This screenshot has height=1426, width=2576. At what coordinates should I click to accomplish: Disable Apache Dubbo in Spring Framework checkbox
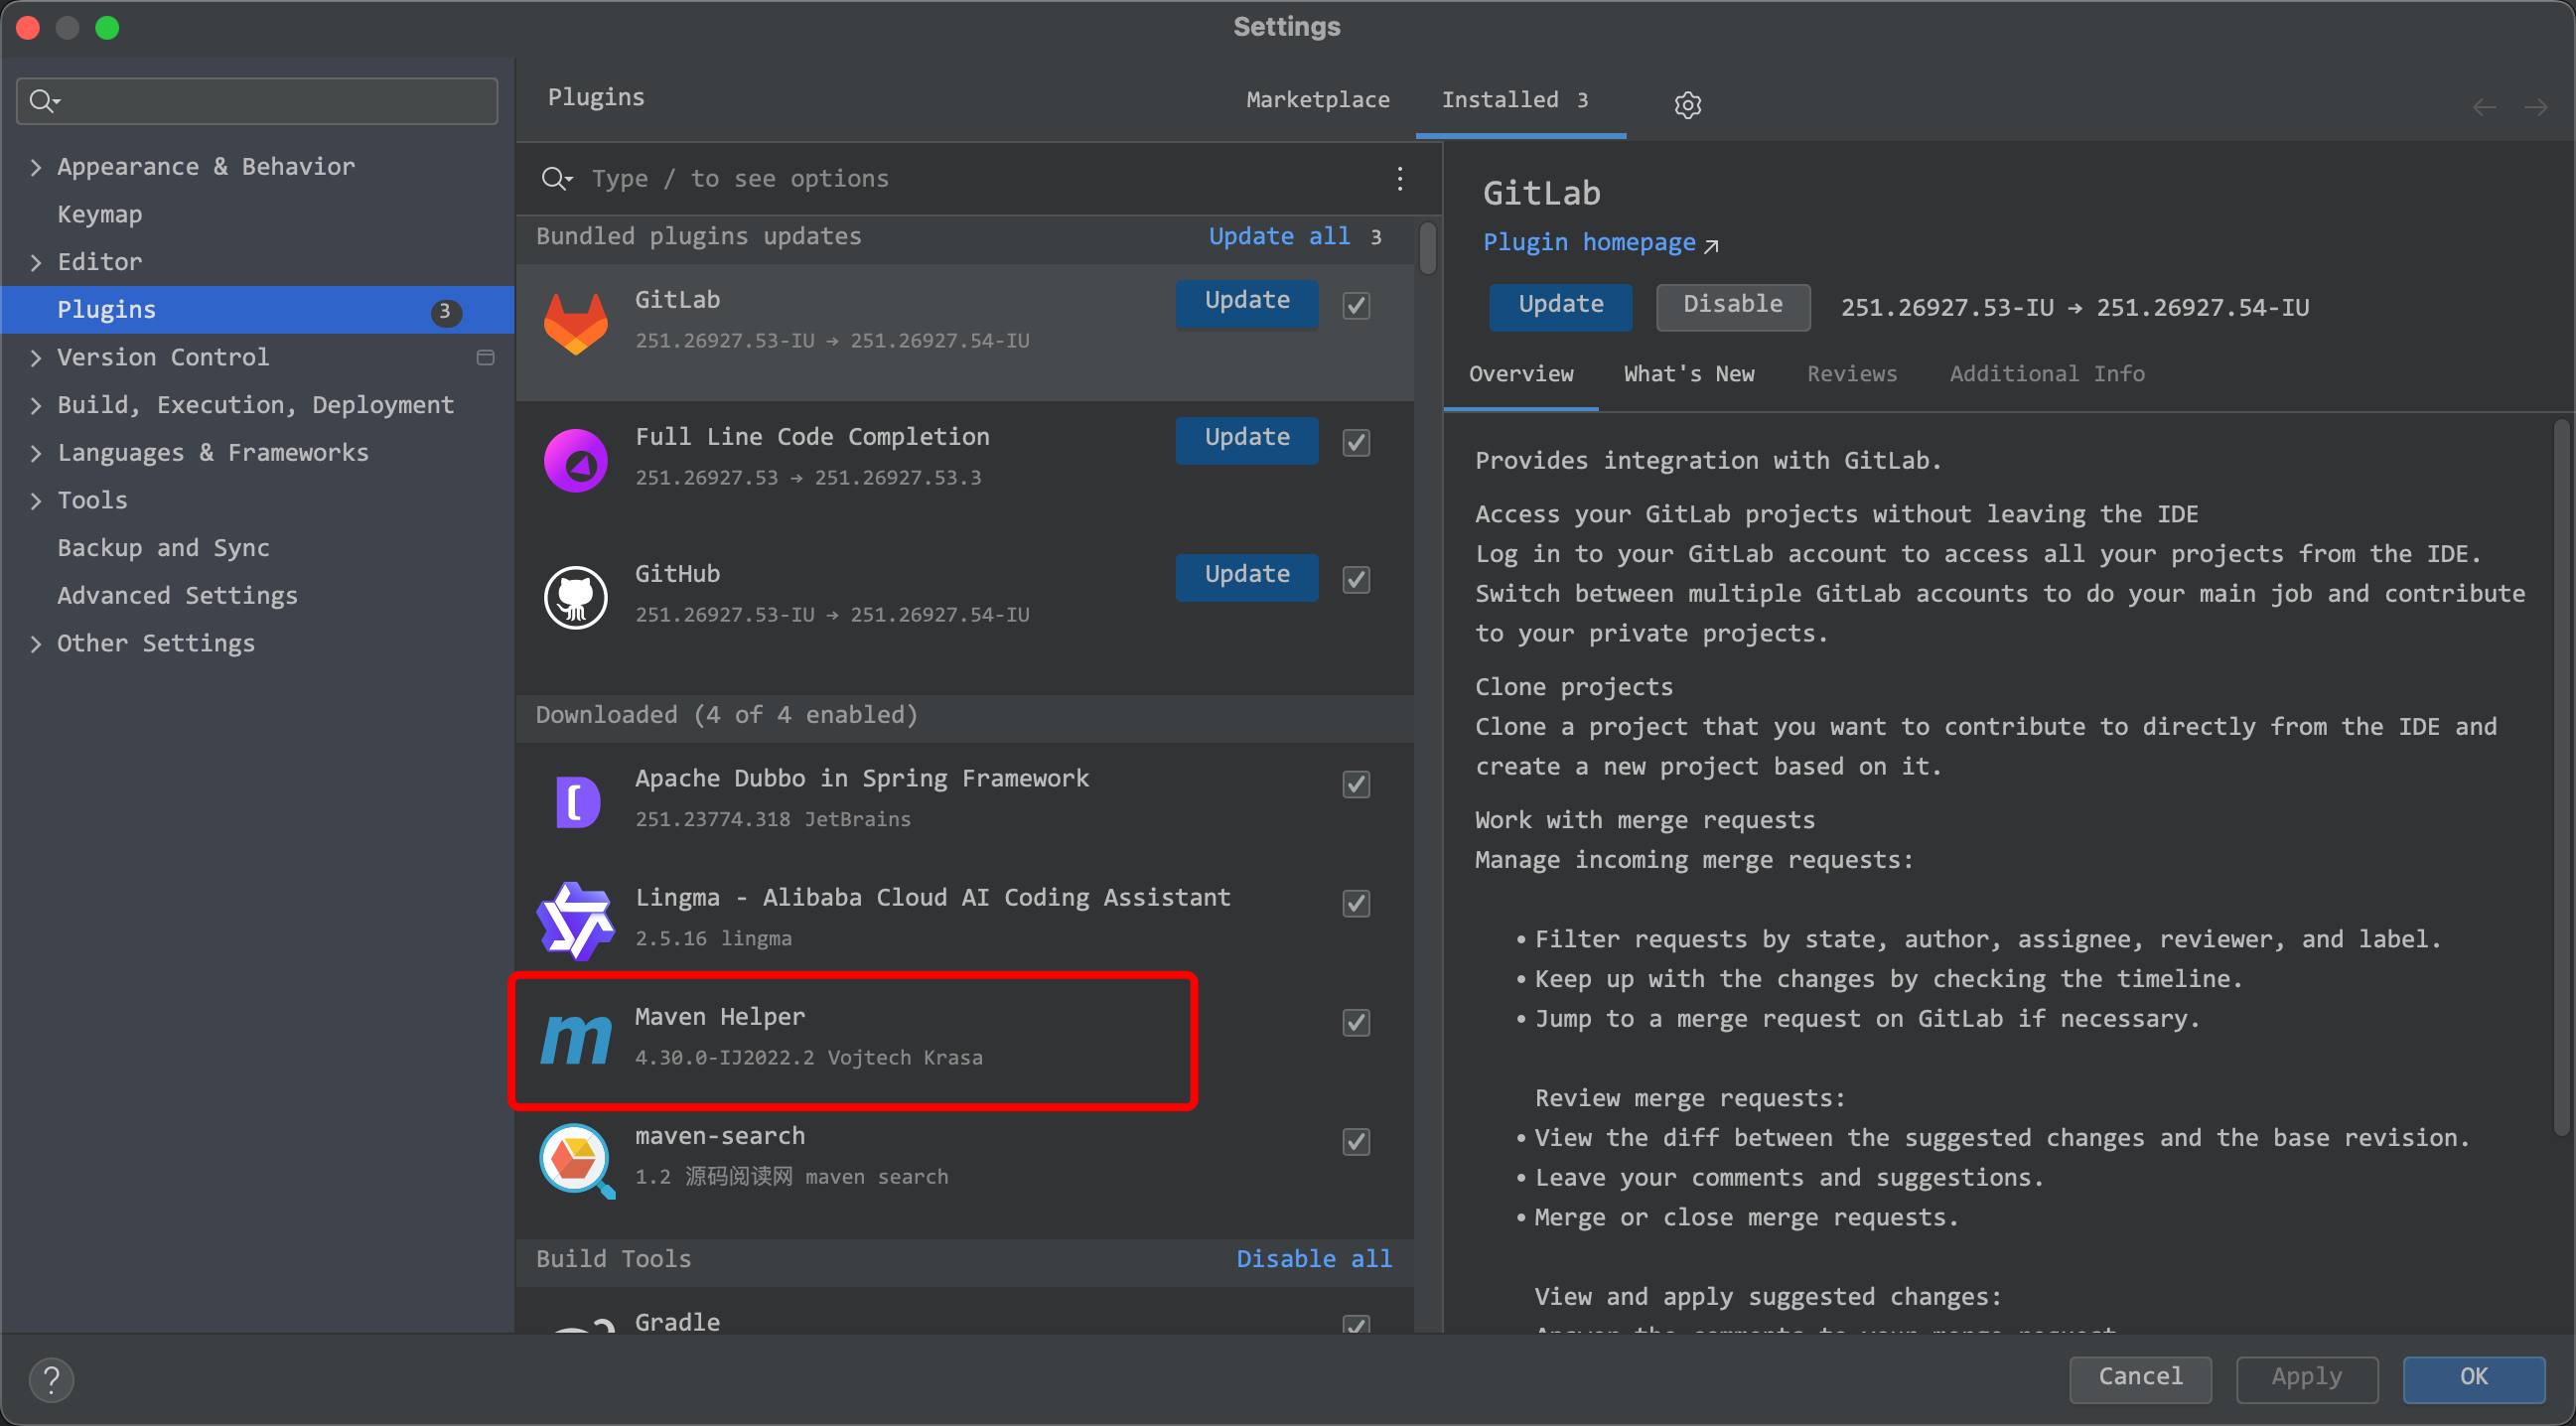click(1355, 784)
